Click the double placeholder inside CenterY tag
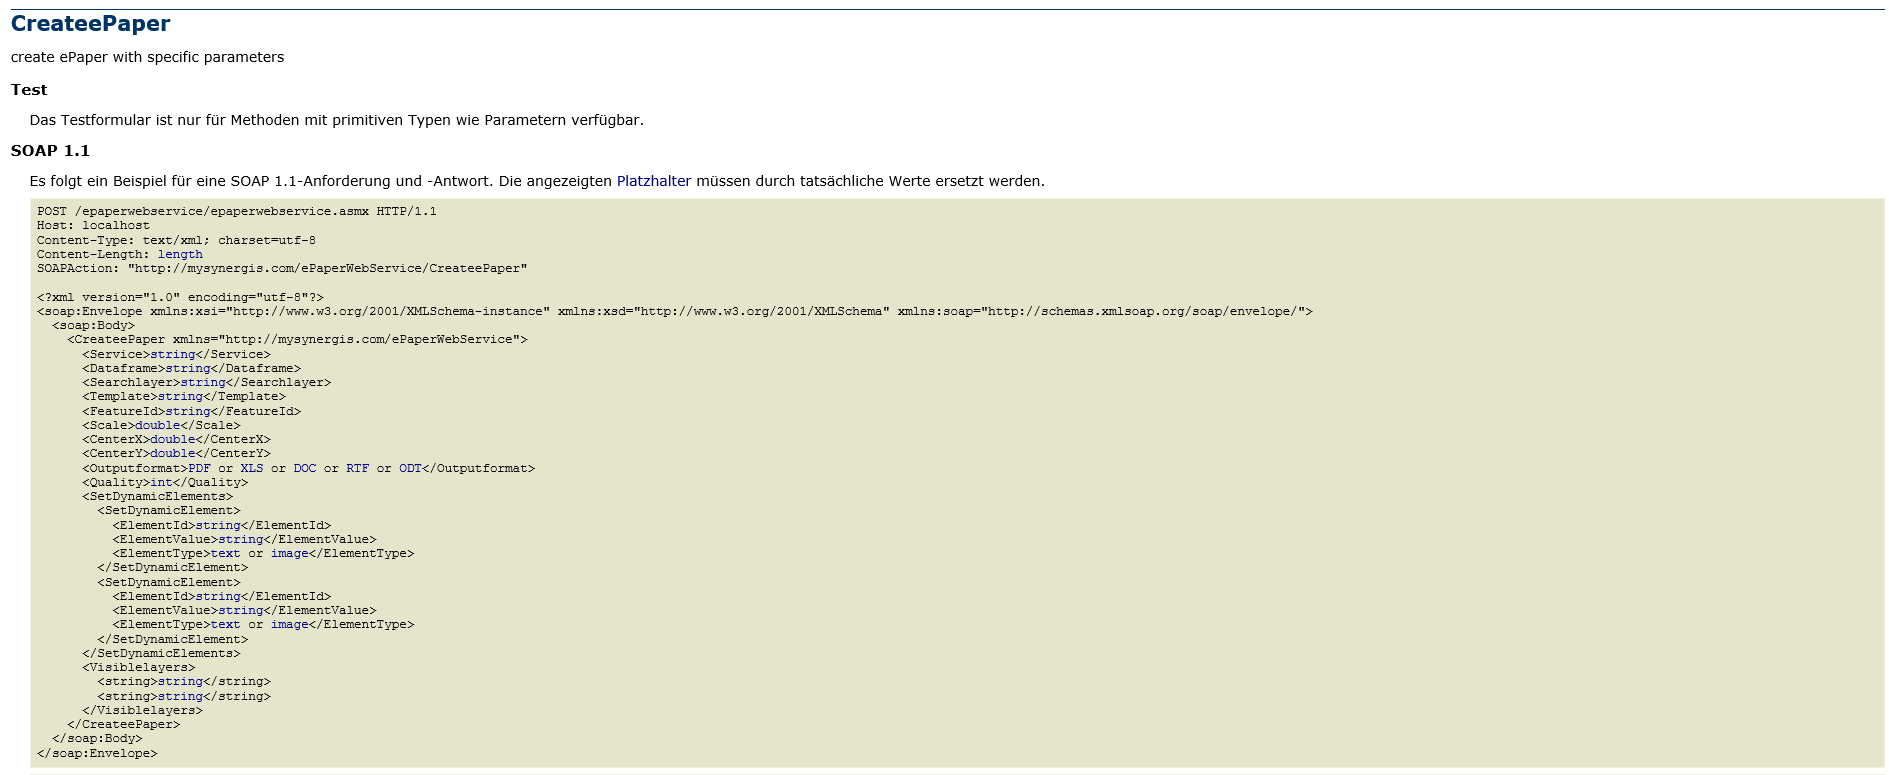 pos(173,453)
